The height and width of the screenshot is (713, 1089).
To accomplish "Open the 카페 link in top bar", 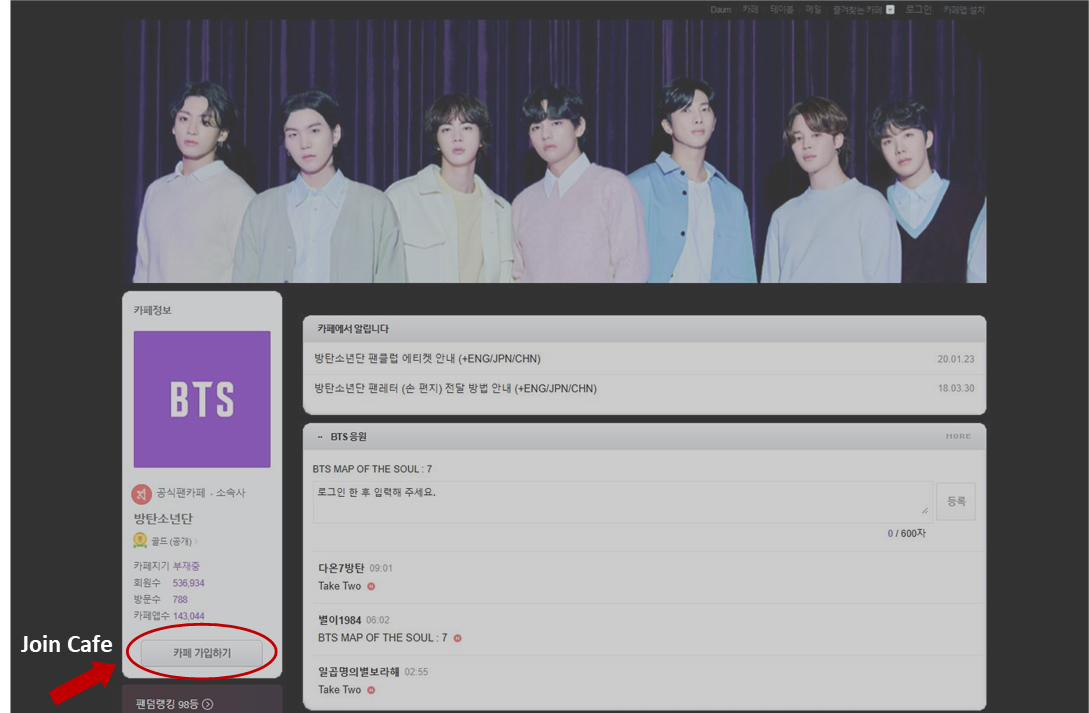I will 750,10.
